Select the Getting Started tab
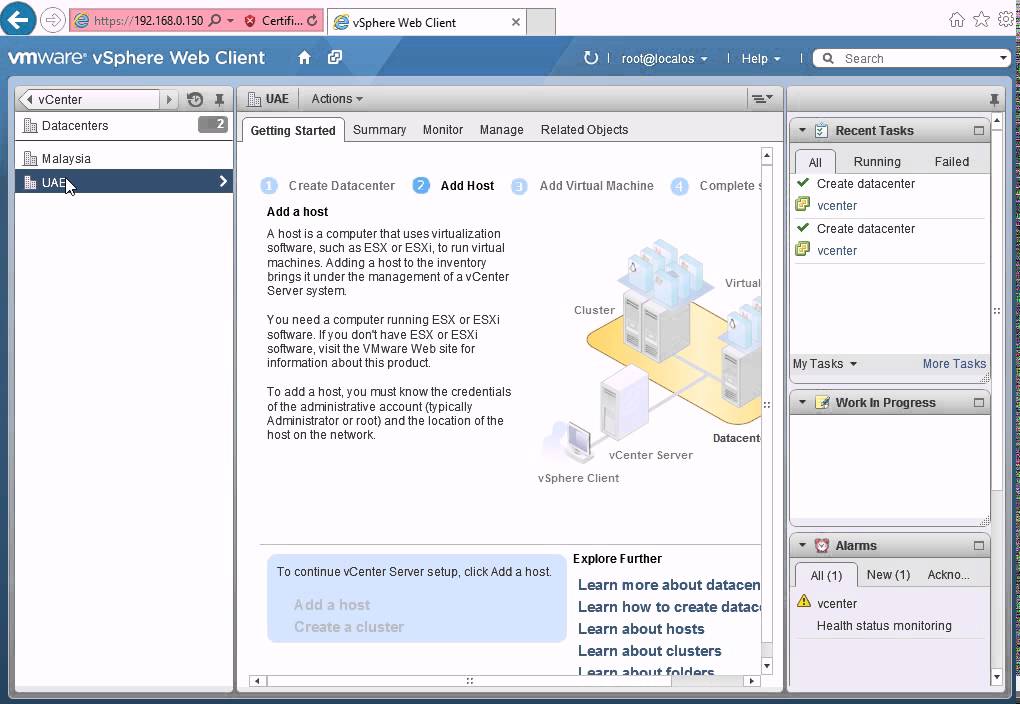This screenshot has width=1020, height=704. (293, 130)
